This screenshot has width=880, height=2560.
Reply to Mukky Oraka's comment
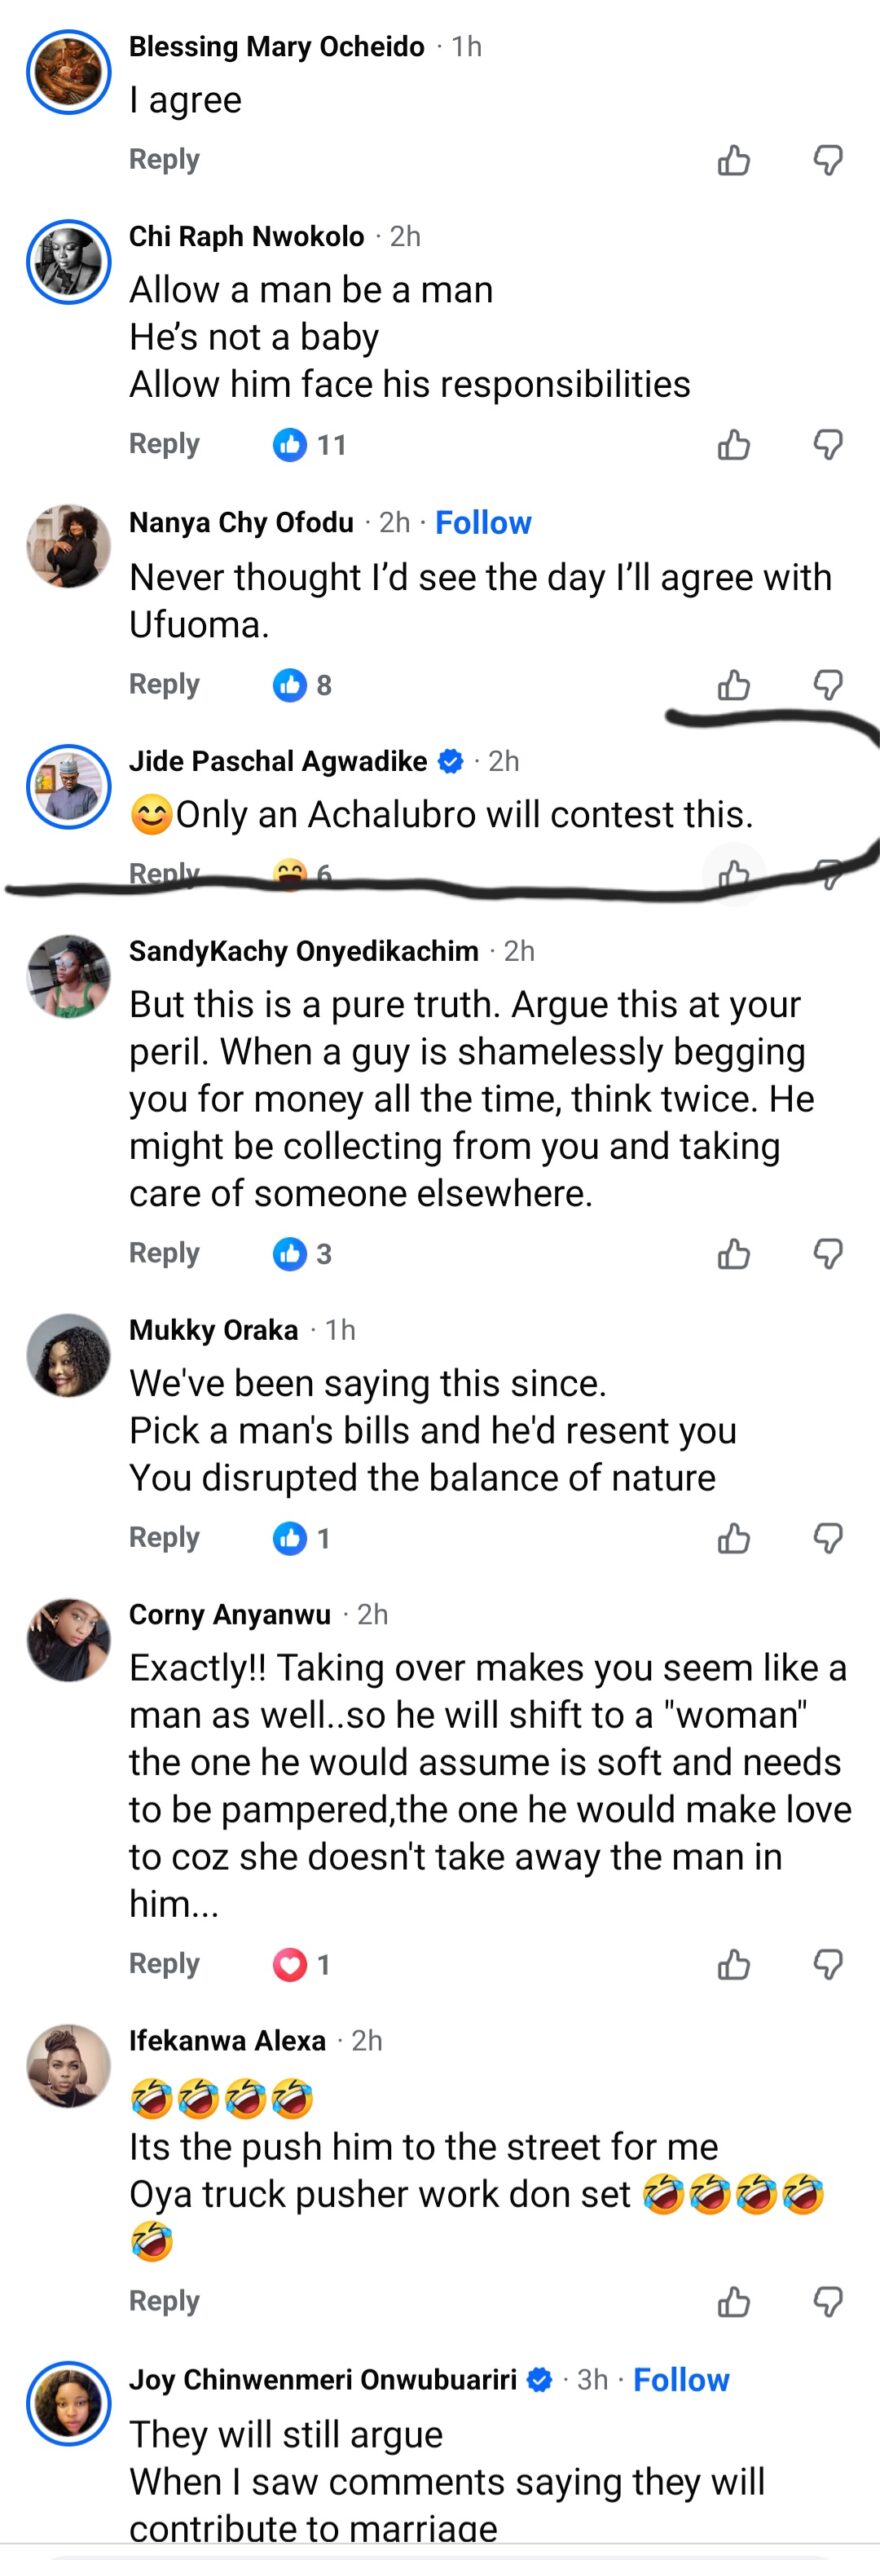pyautogui.click(x=164, y=1537)
